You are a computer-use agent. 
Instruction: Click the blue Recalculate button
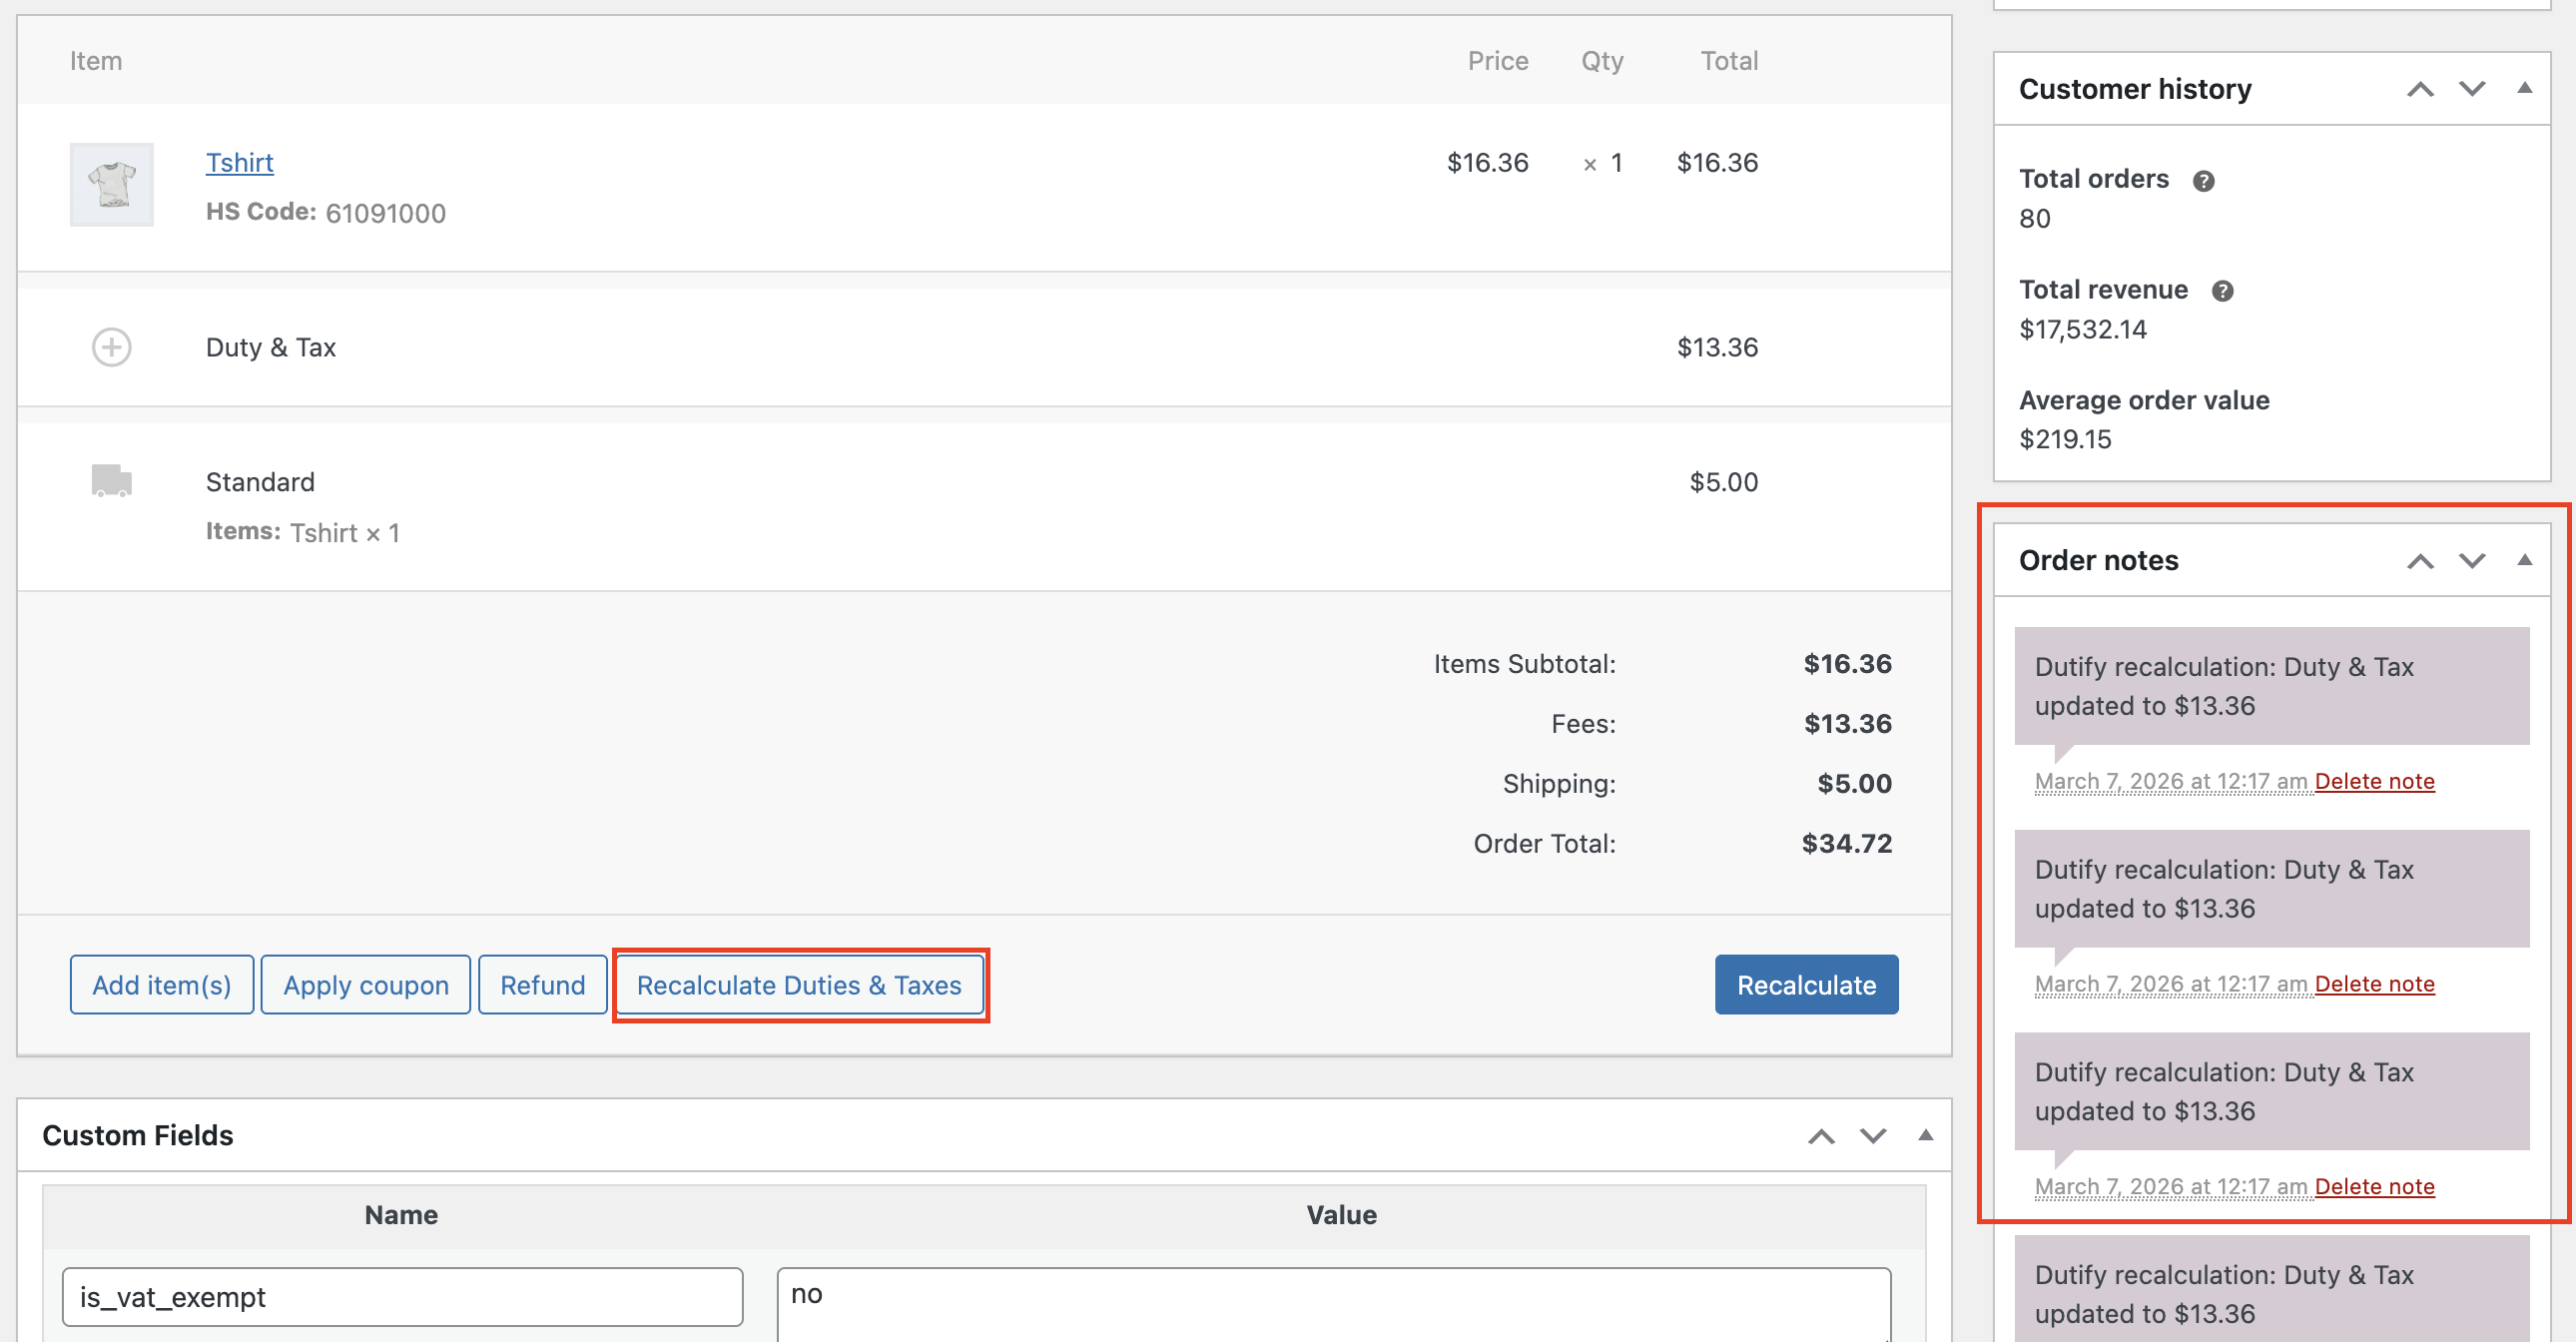point(1805,985)
